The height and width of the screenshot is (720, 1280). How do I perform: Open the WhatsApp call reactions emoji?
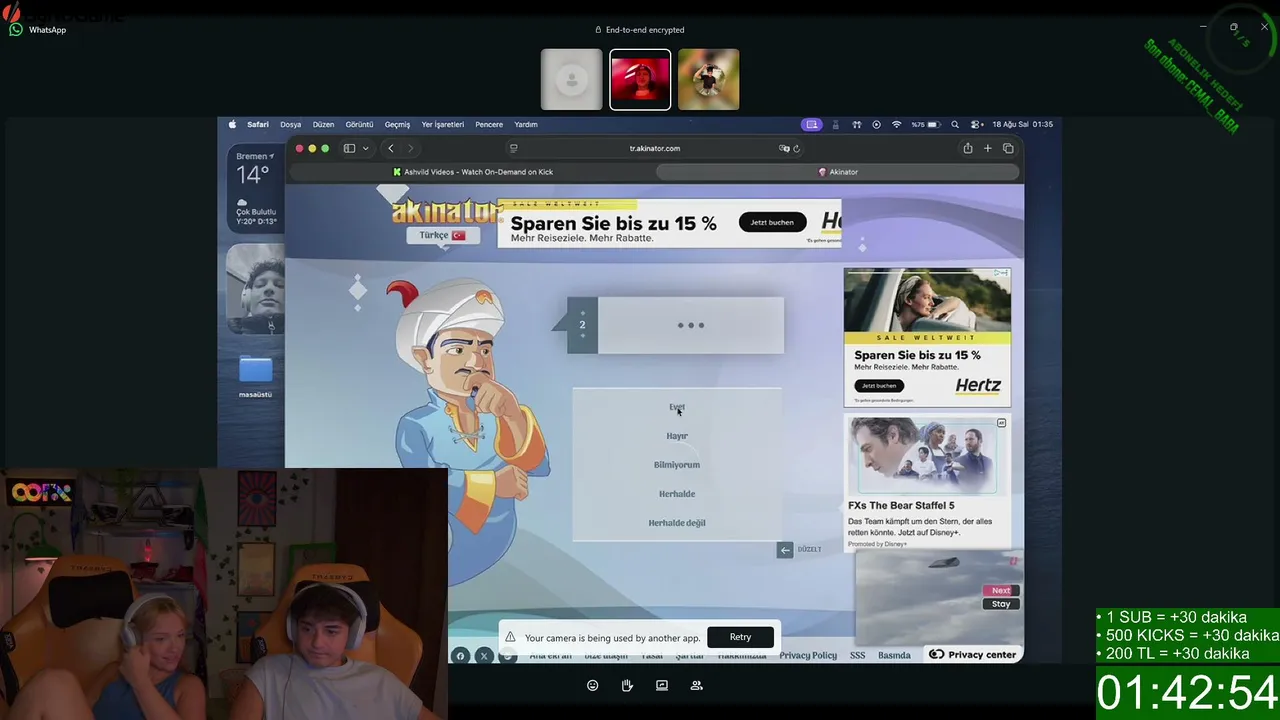tap(593, 685)
